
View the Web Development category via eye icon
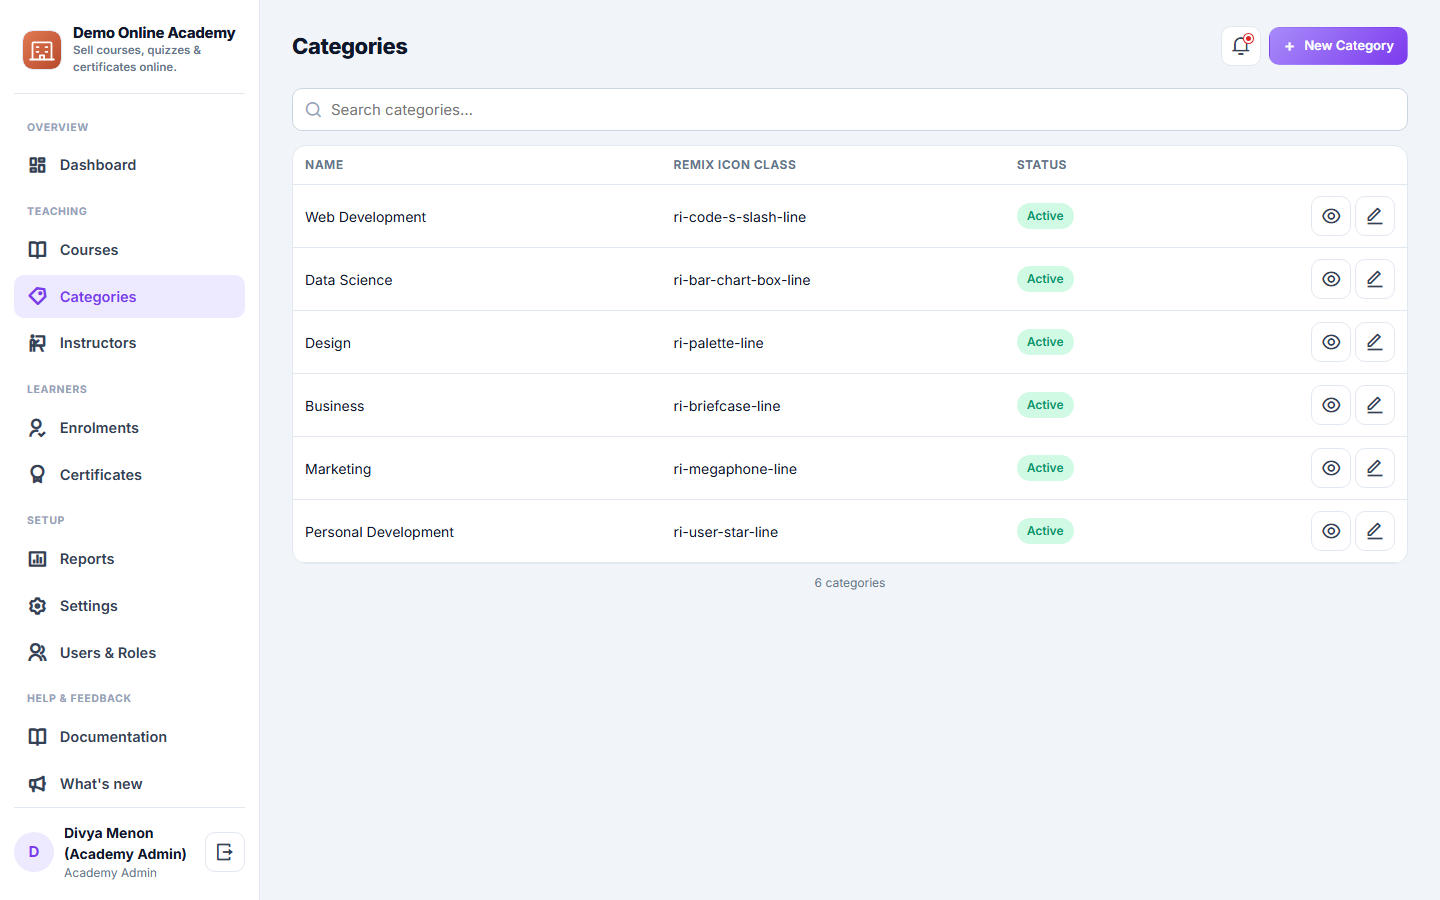1331,216
